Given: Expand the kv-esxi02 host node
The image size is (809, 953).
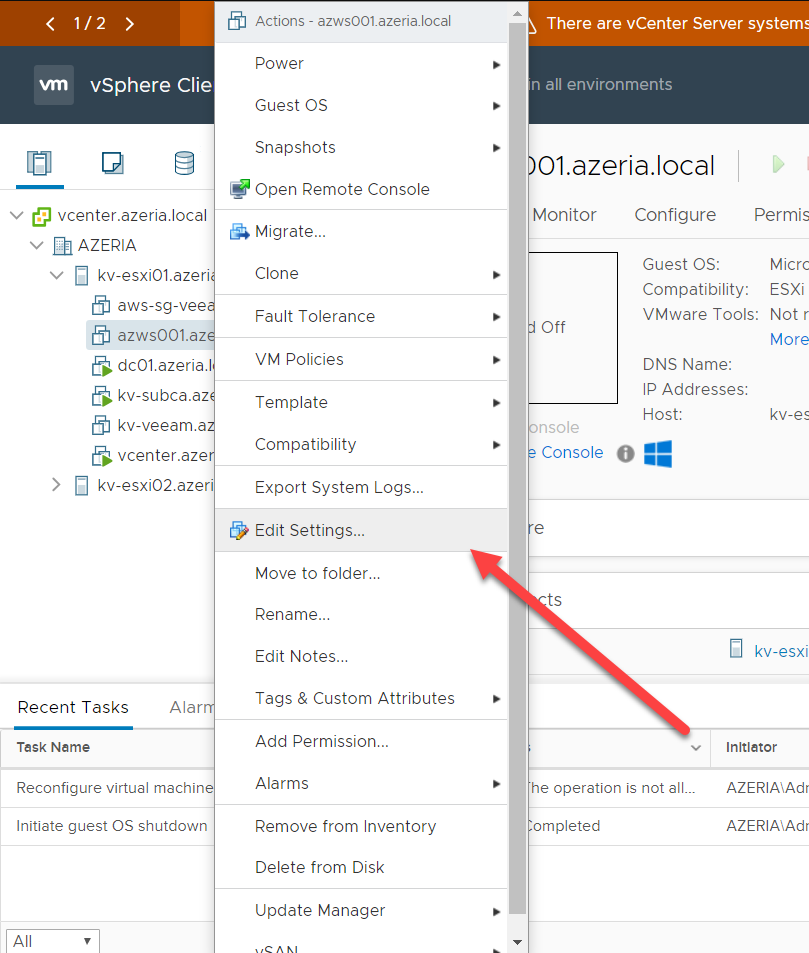Looking at the screenshot, I should pos(56,484).
